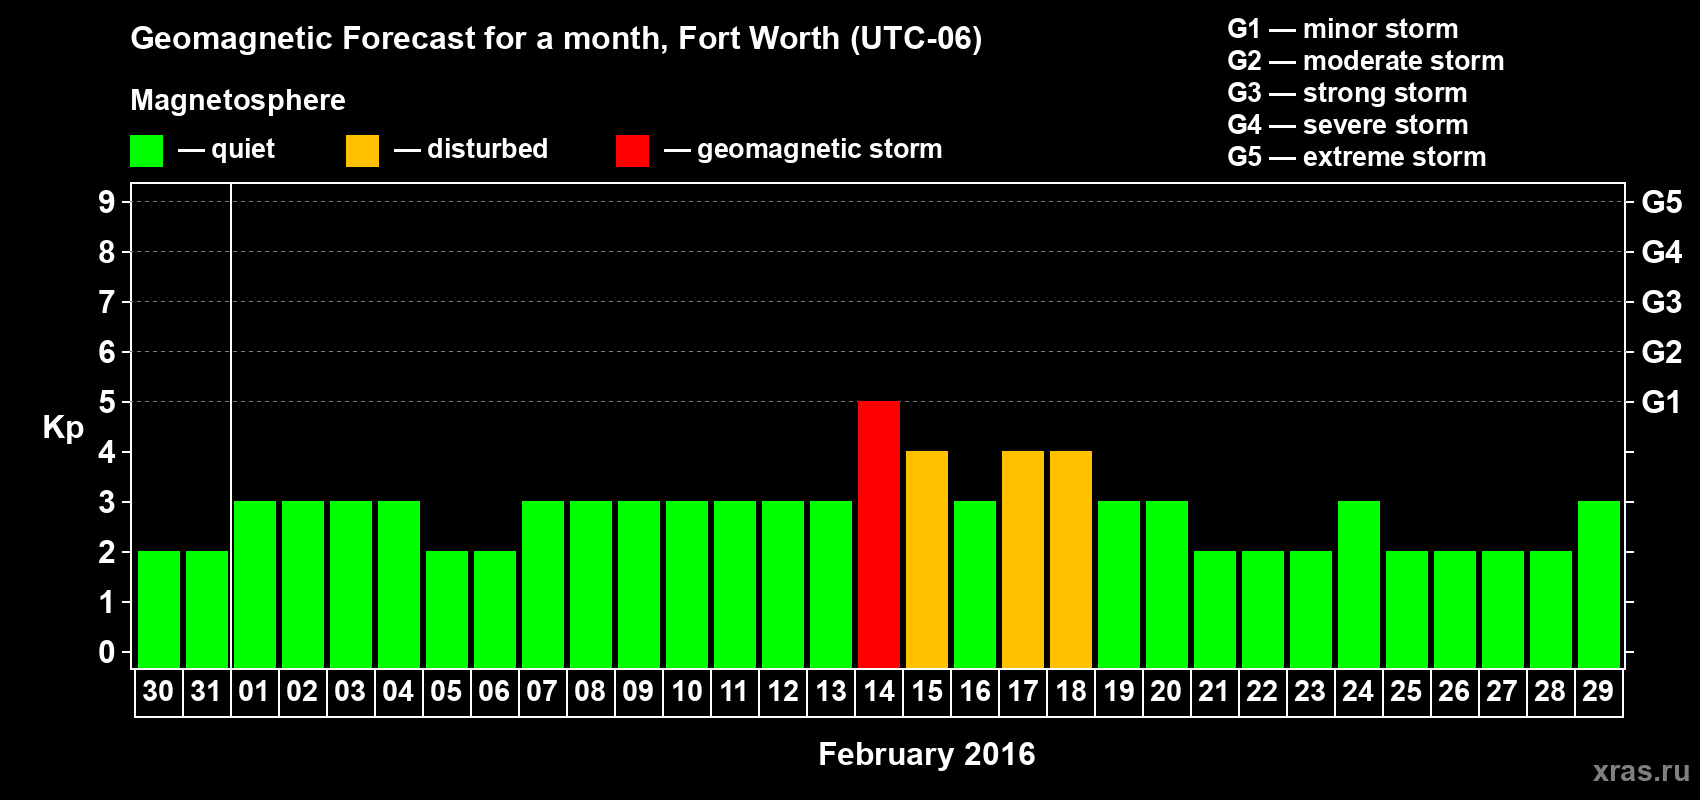Click the orange bar for February 17
Viewport: 1700px width, 800px height.
click(x=1023, y=560)
